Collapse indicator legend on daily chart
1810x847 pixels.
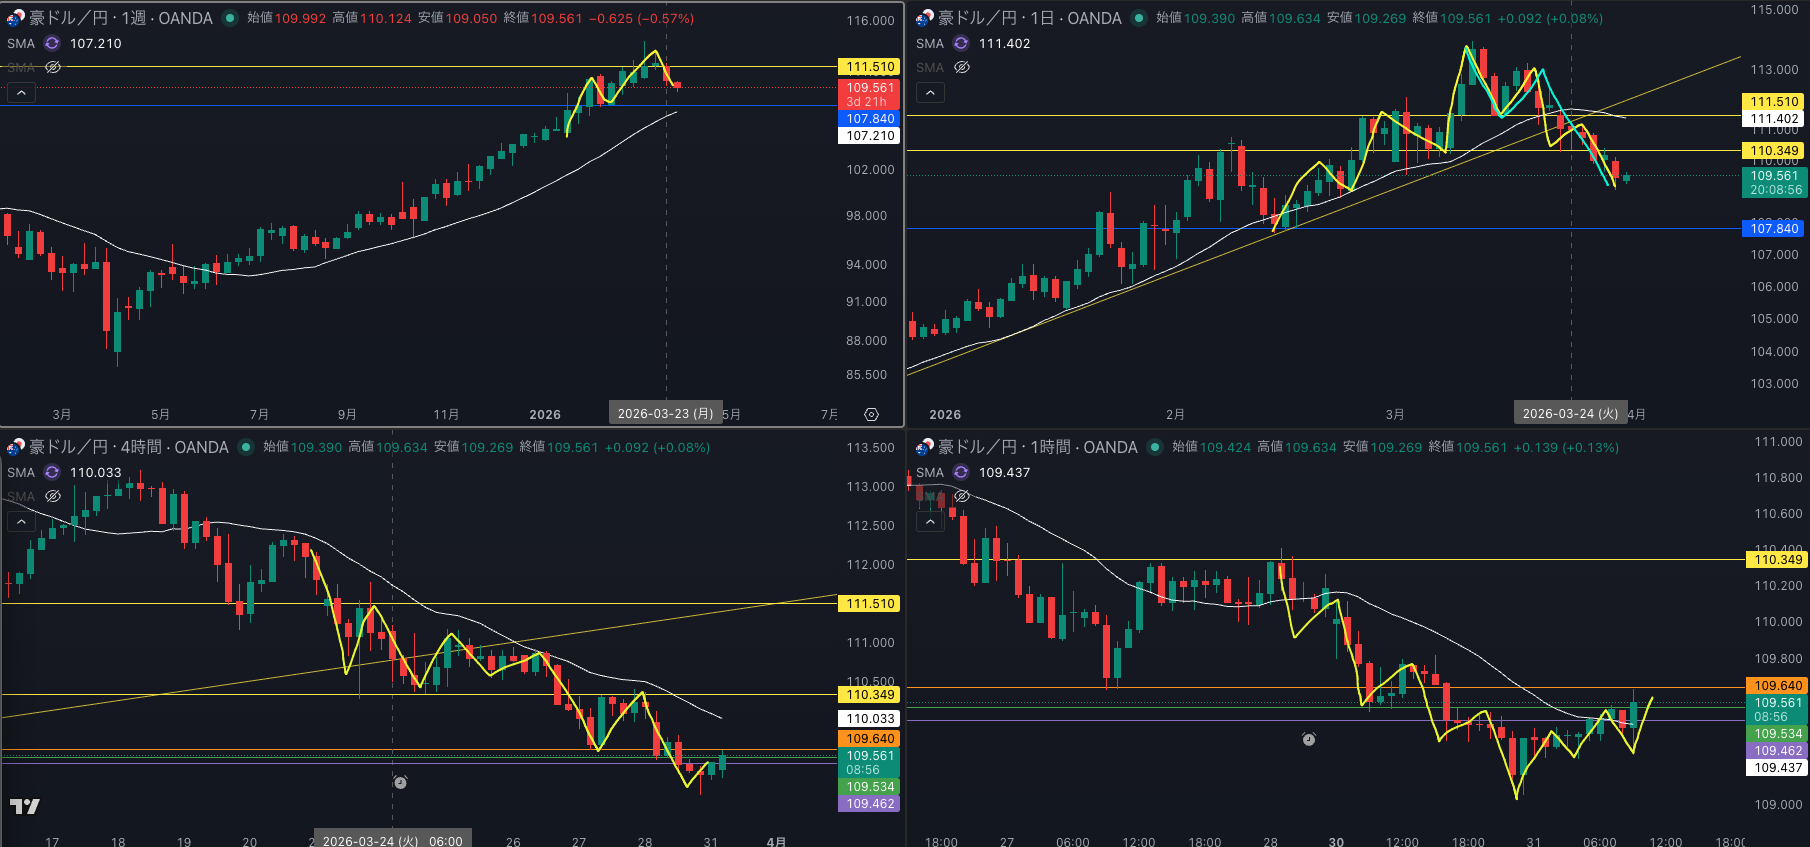(930, 92)
